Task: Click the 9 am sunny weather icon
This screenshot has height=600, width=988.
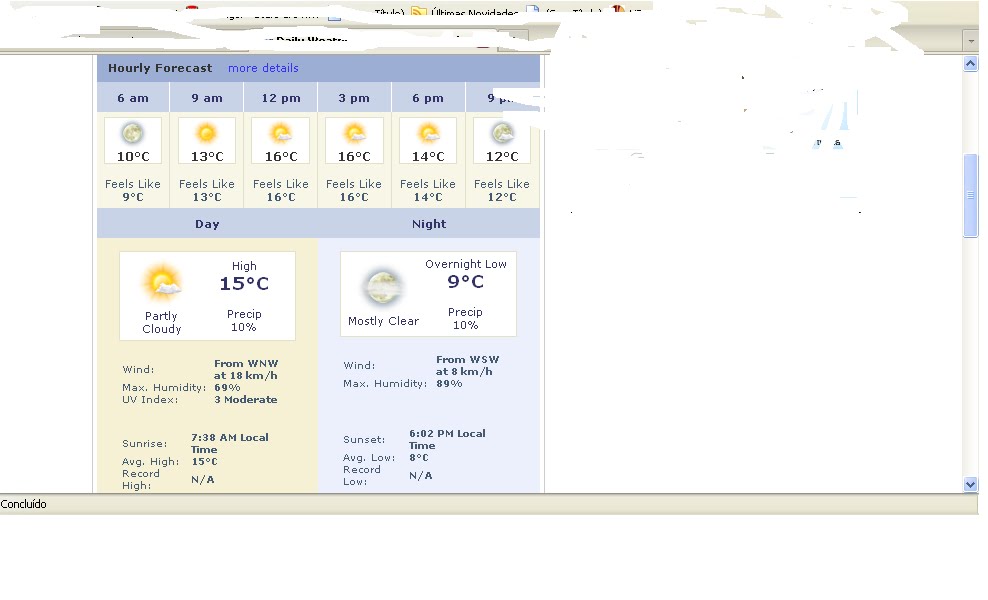Action: 207,134
